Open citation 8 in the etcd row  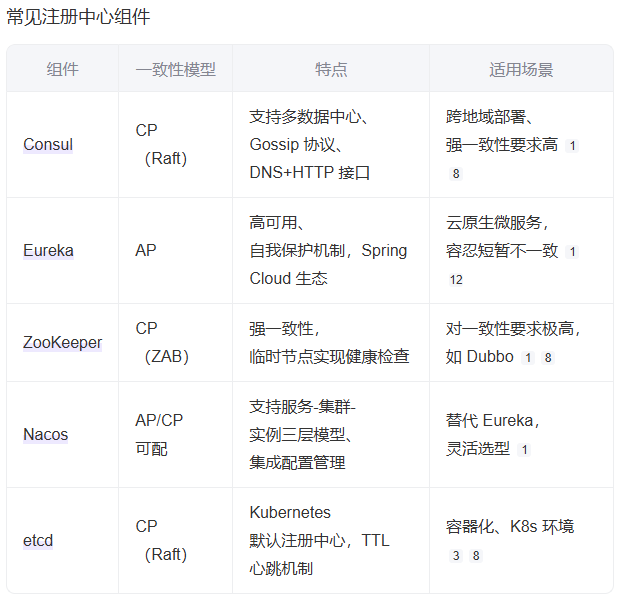(476, 556)
